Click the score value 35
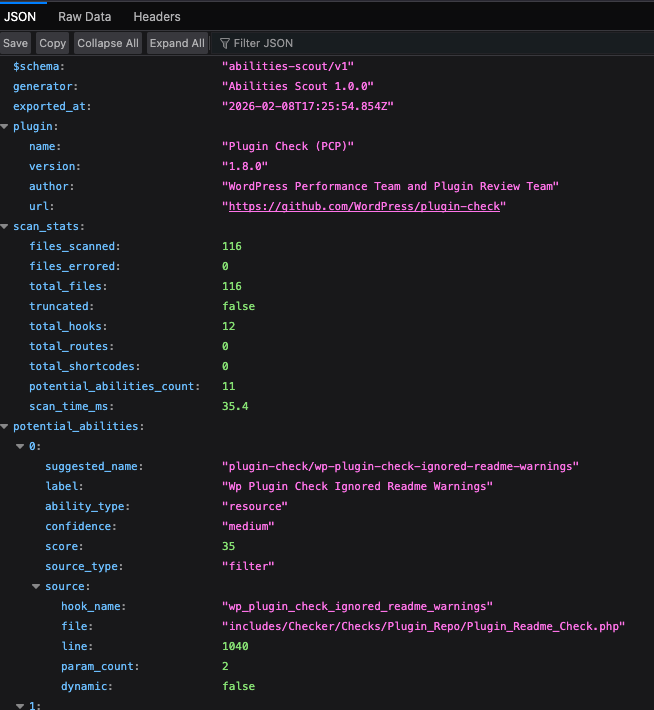 [x=229, y=546]
